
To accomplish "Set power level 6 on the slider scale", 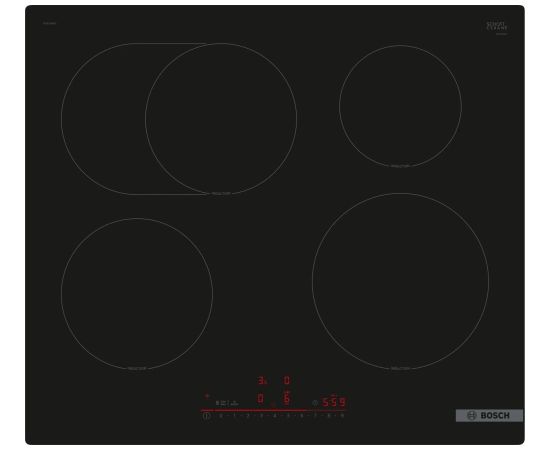I will (302, 416).
